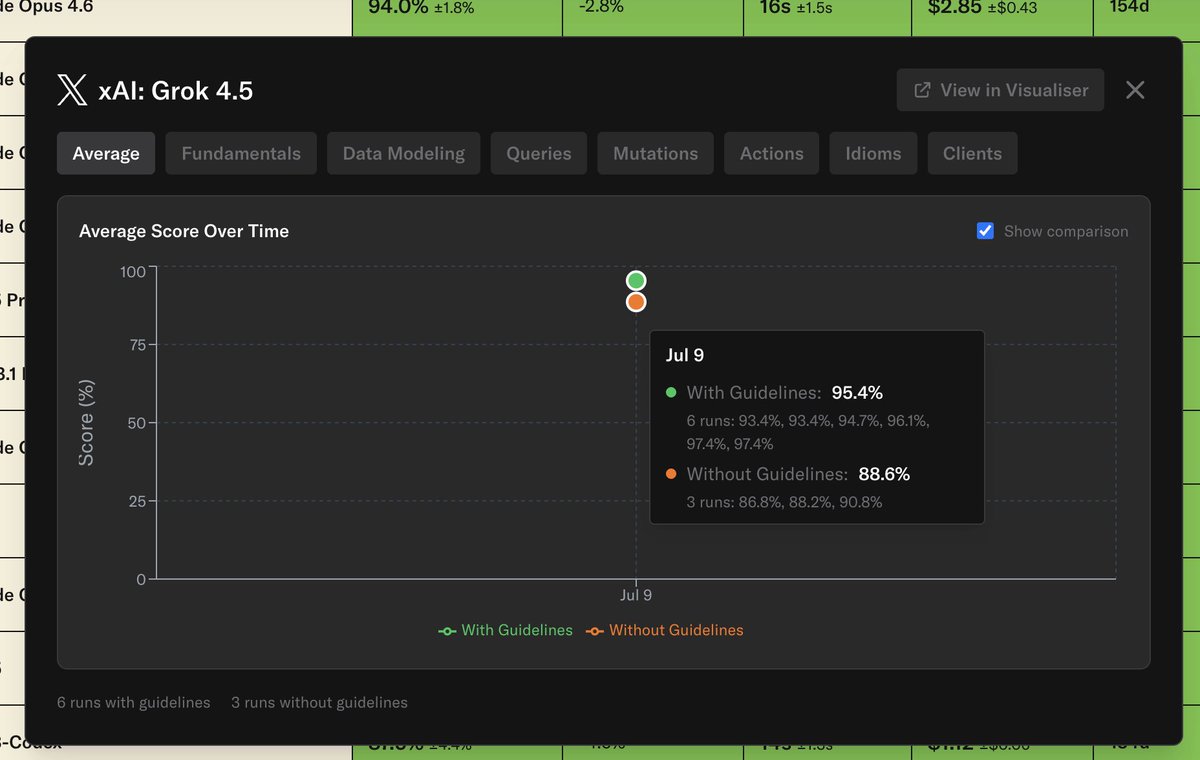Open the Clients tab
Image resolution: width=1200 pixels, height=760 pixels.
tap(972, 153)
